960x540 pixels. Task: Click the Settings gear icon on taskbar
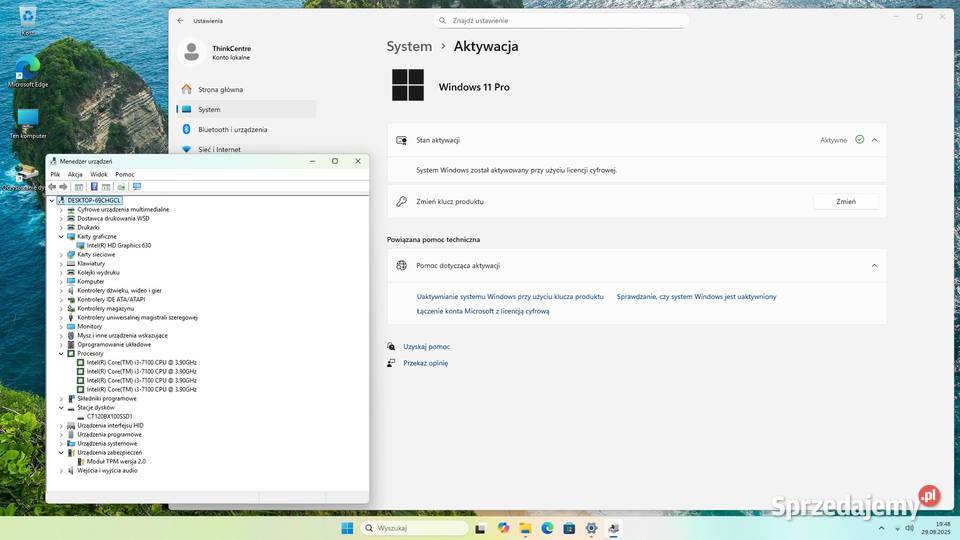click(591, 528)
